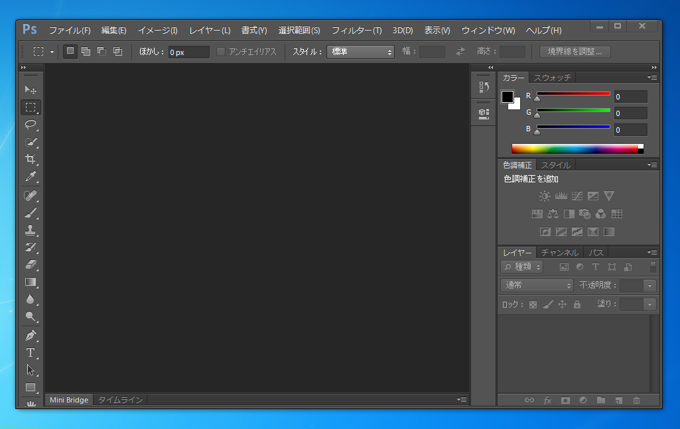The image size is (680, 429).
Task: Select the Rectangle shape tool
Action: (30, 387)
